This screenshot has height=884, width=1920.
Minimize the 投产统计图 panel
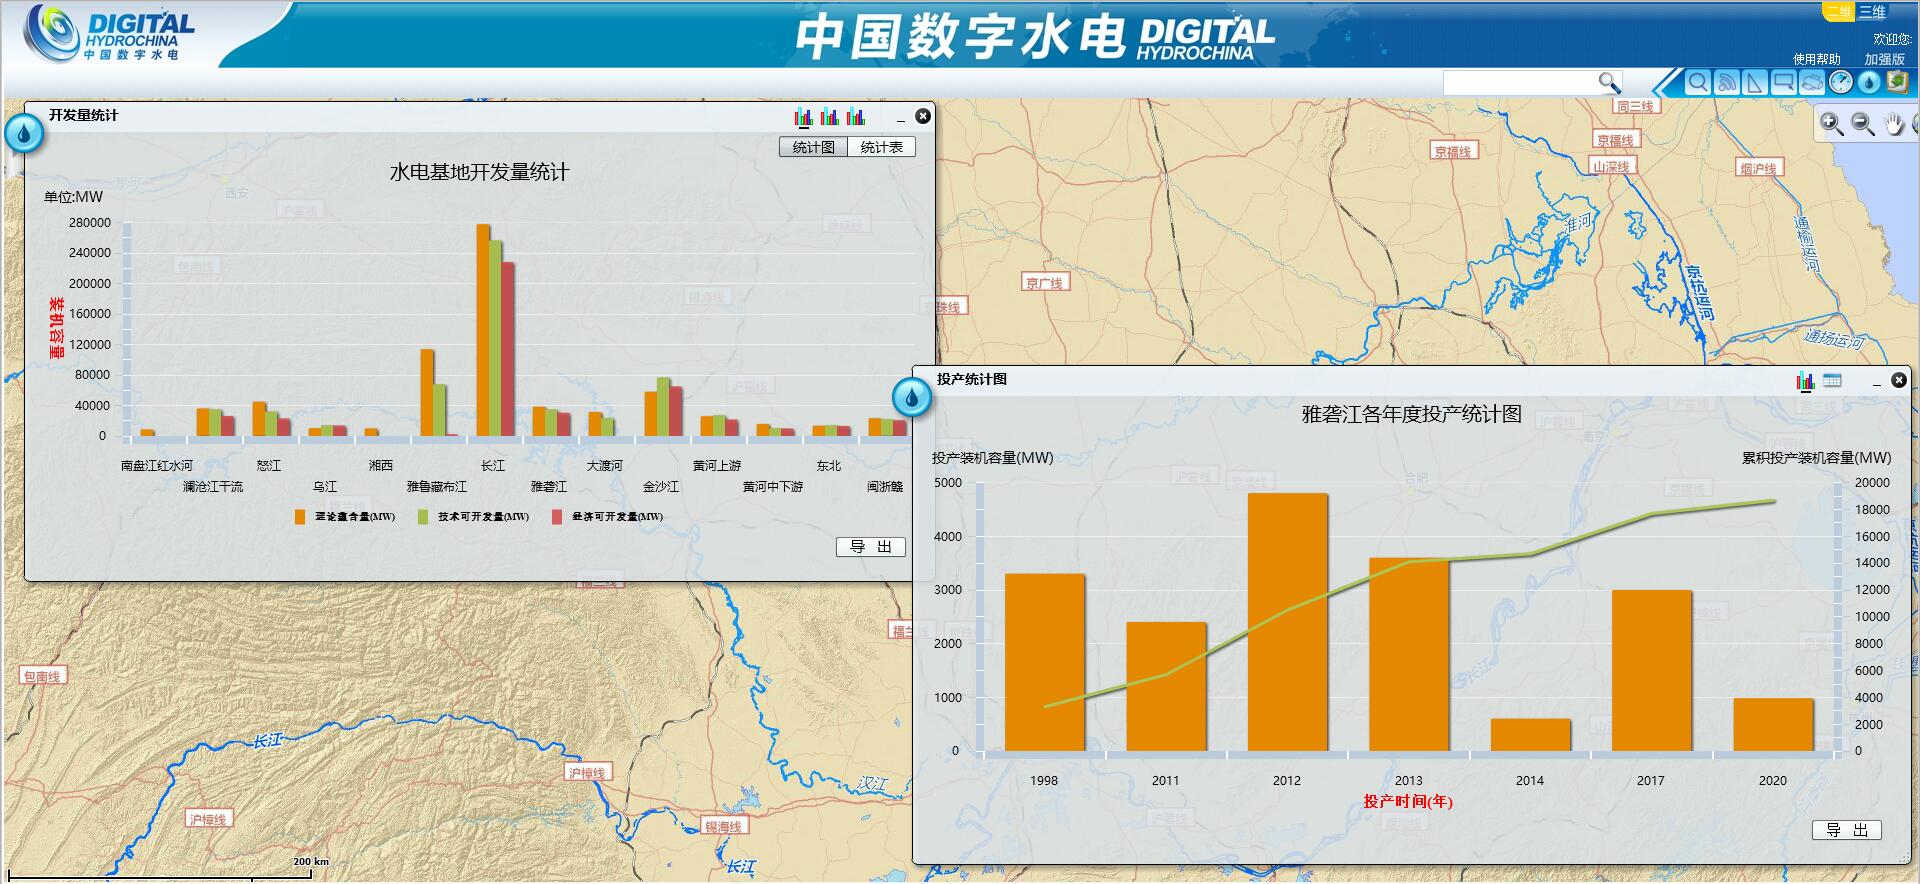coord(1876,381)
